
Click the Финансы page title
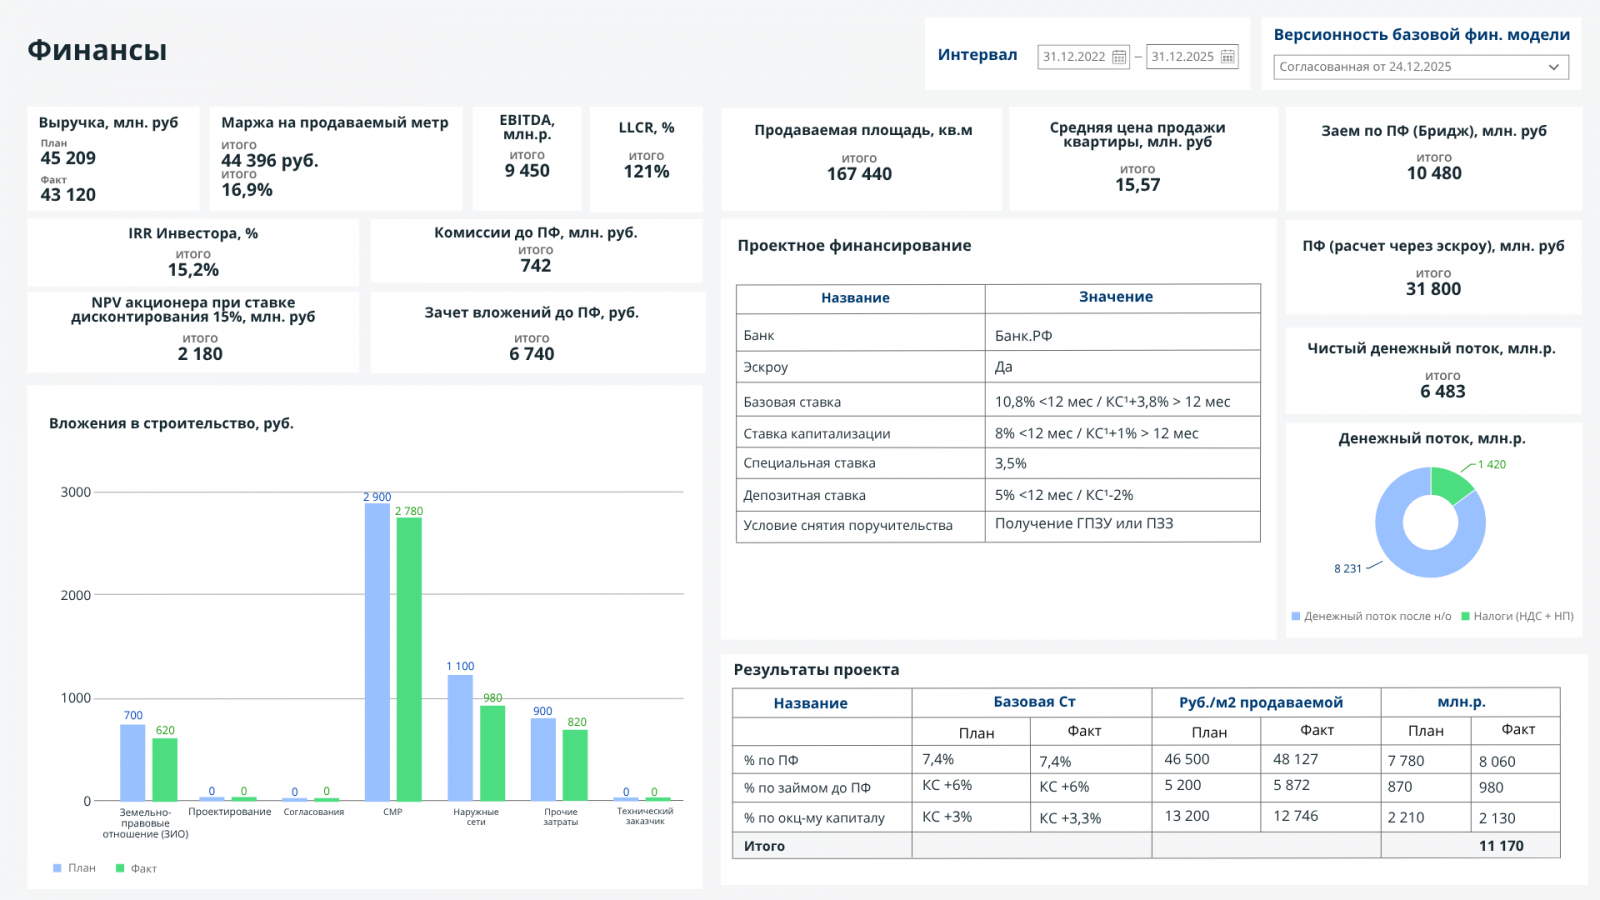tap(97, 50)
